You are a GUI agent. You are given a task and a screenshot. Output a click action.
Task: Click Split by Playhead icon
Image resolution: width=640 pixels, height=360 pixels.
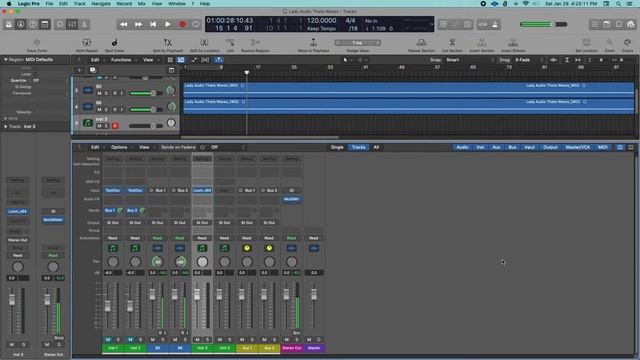coord(167,42)
